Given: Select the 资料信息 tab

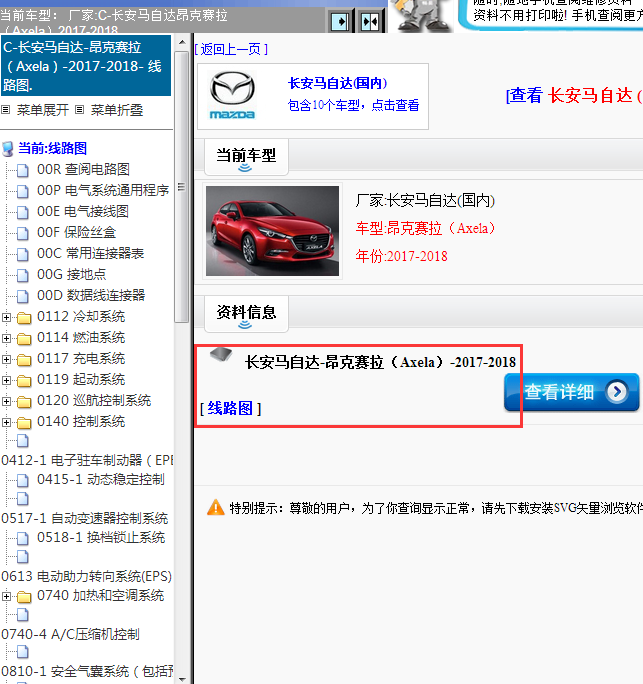Looking at the screenshot, I should 246,314.
